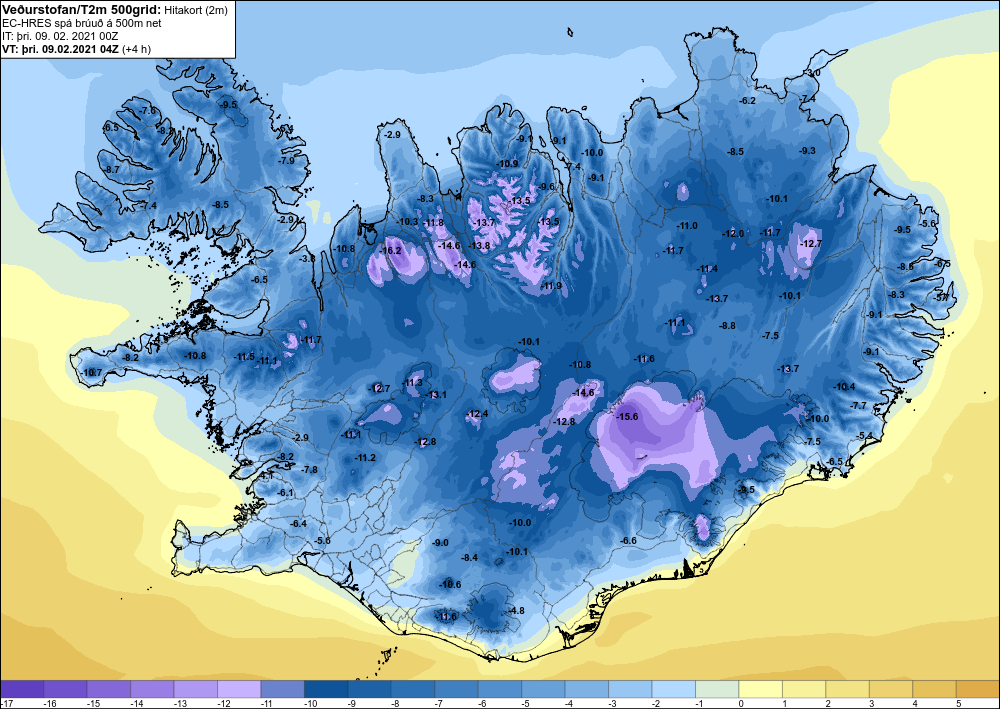Click the -6.4 temperature label
This screenshot has width=1000, height=709.
pyautogui.click(x=298, y=523)
